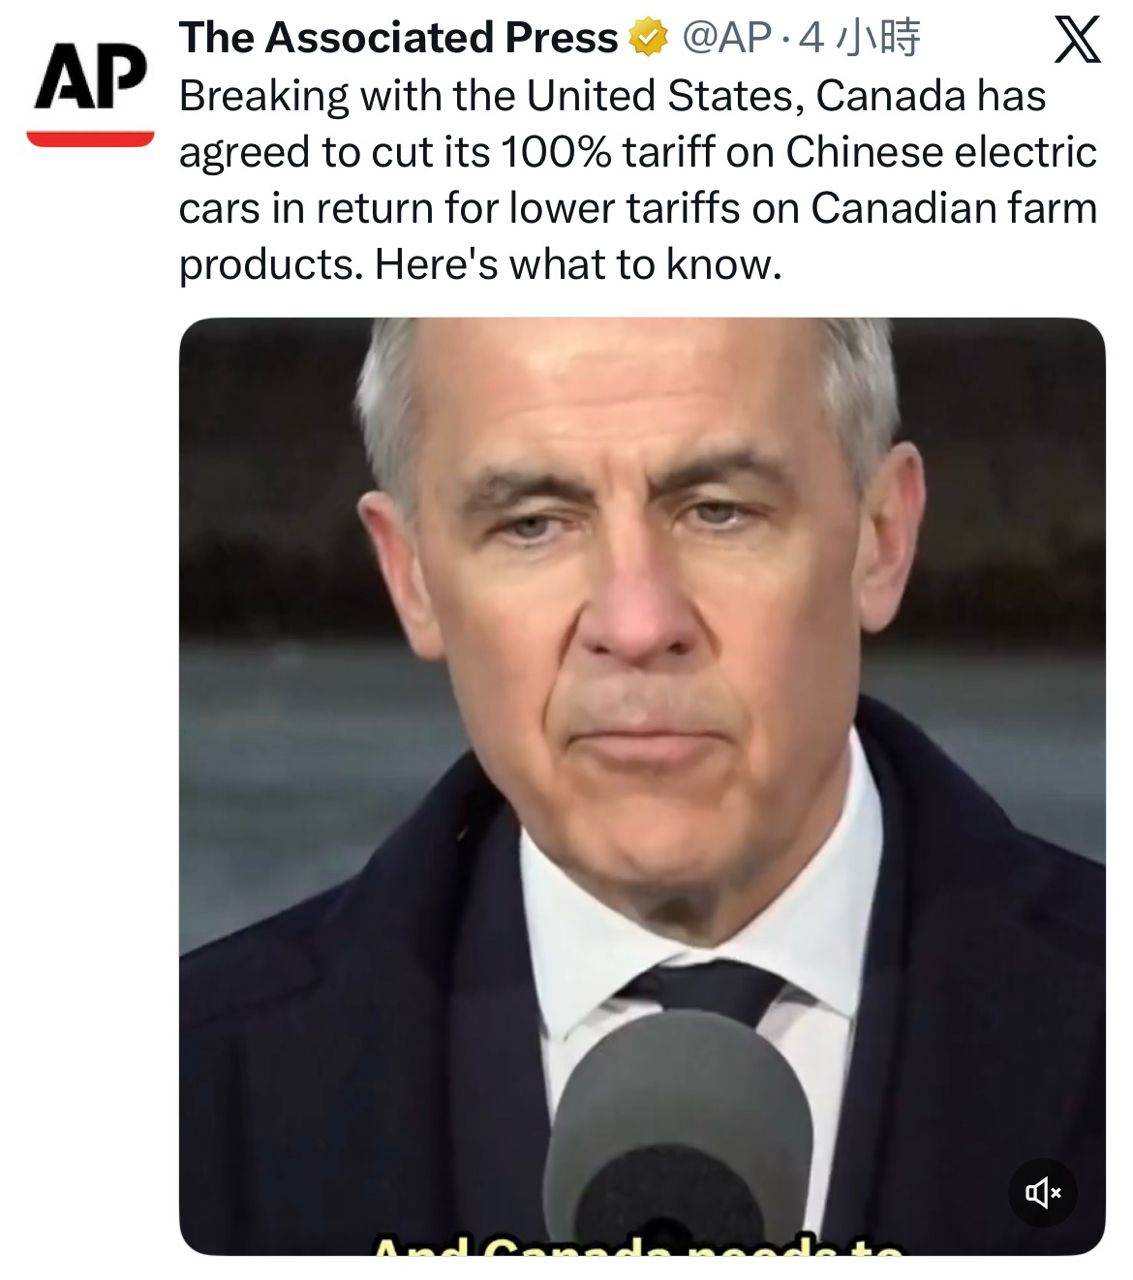Click the phrase "100% tariff" in the post
This screenshot has width=1133, height=1280.
[x=607, y=152]
